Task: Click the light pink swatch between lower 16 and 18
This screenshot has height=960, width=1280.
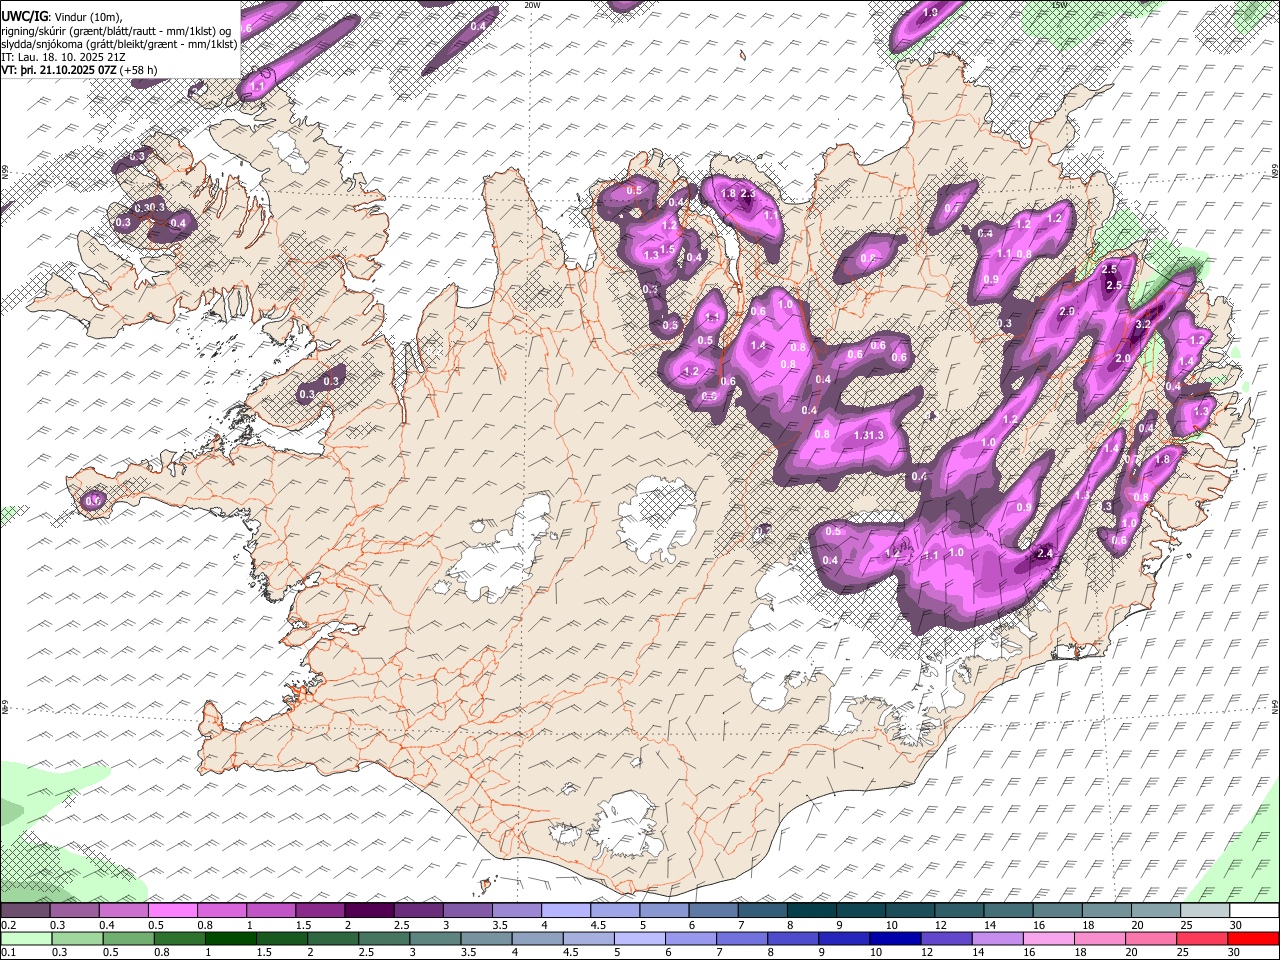Action: click(x=1048, y=937)
